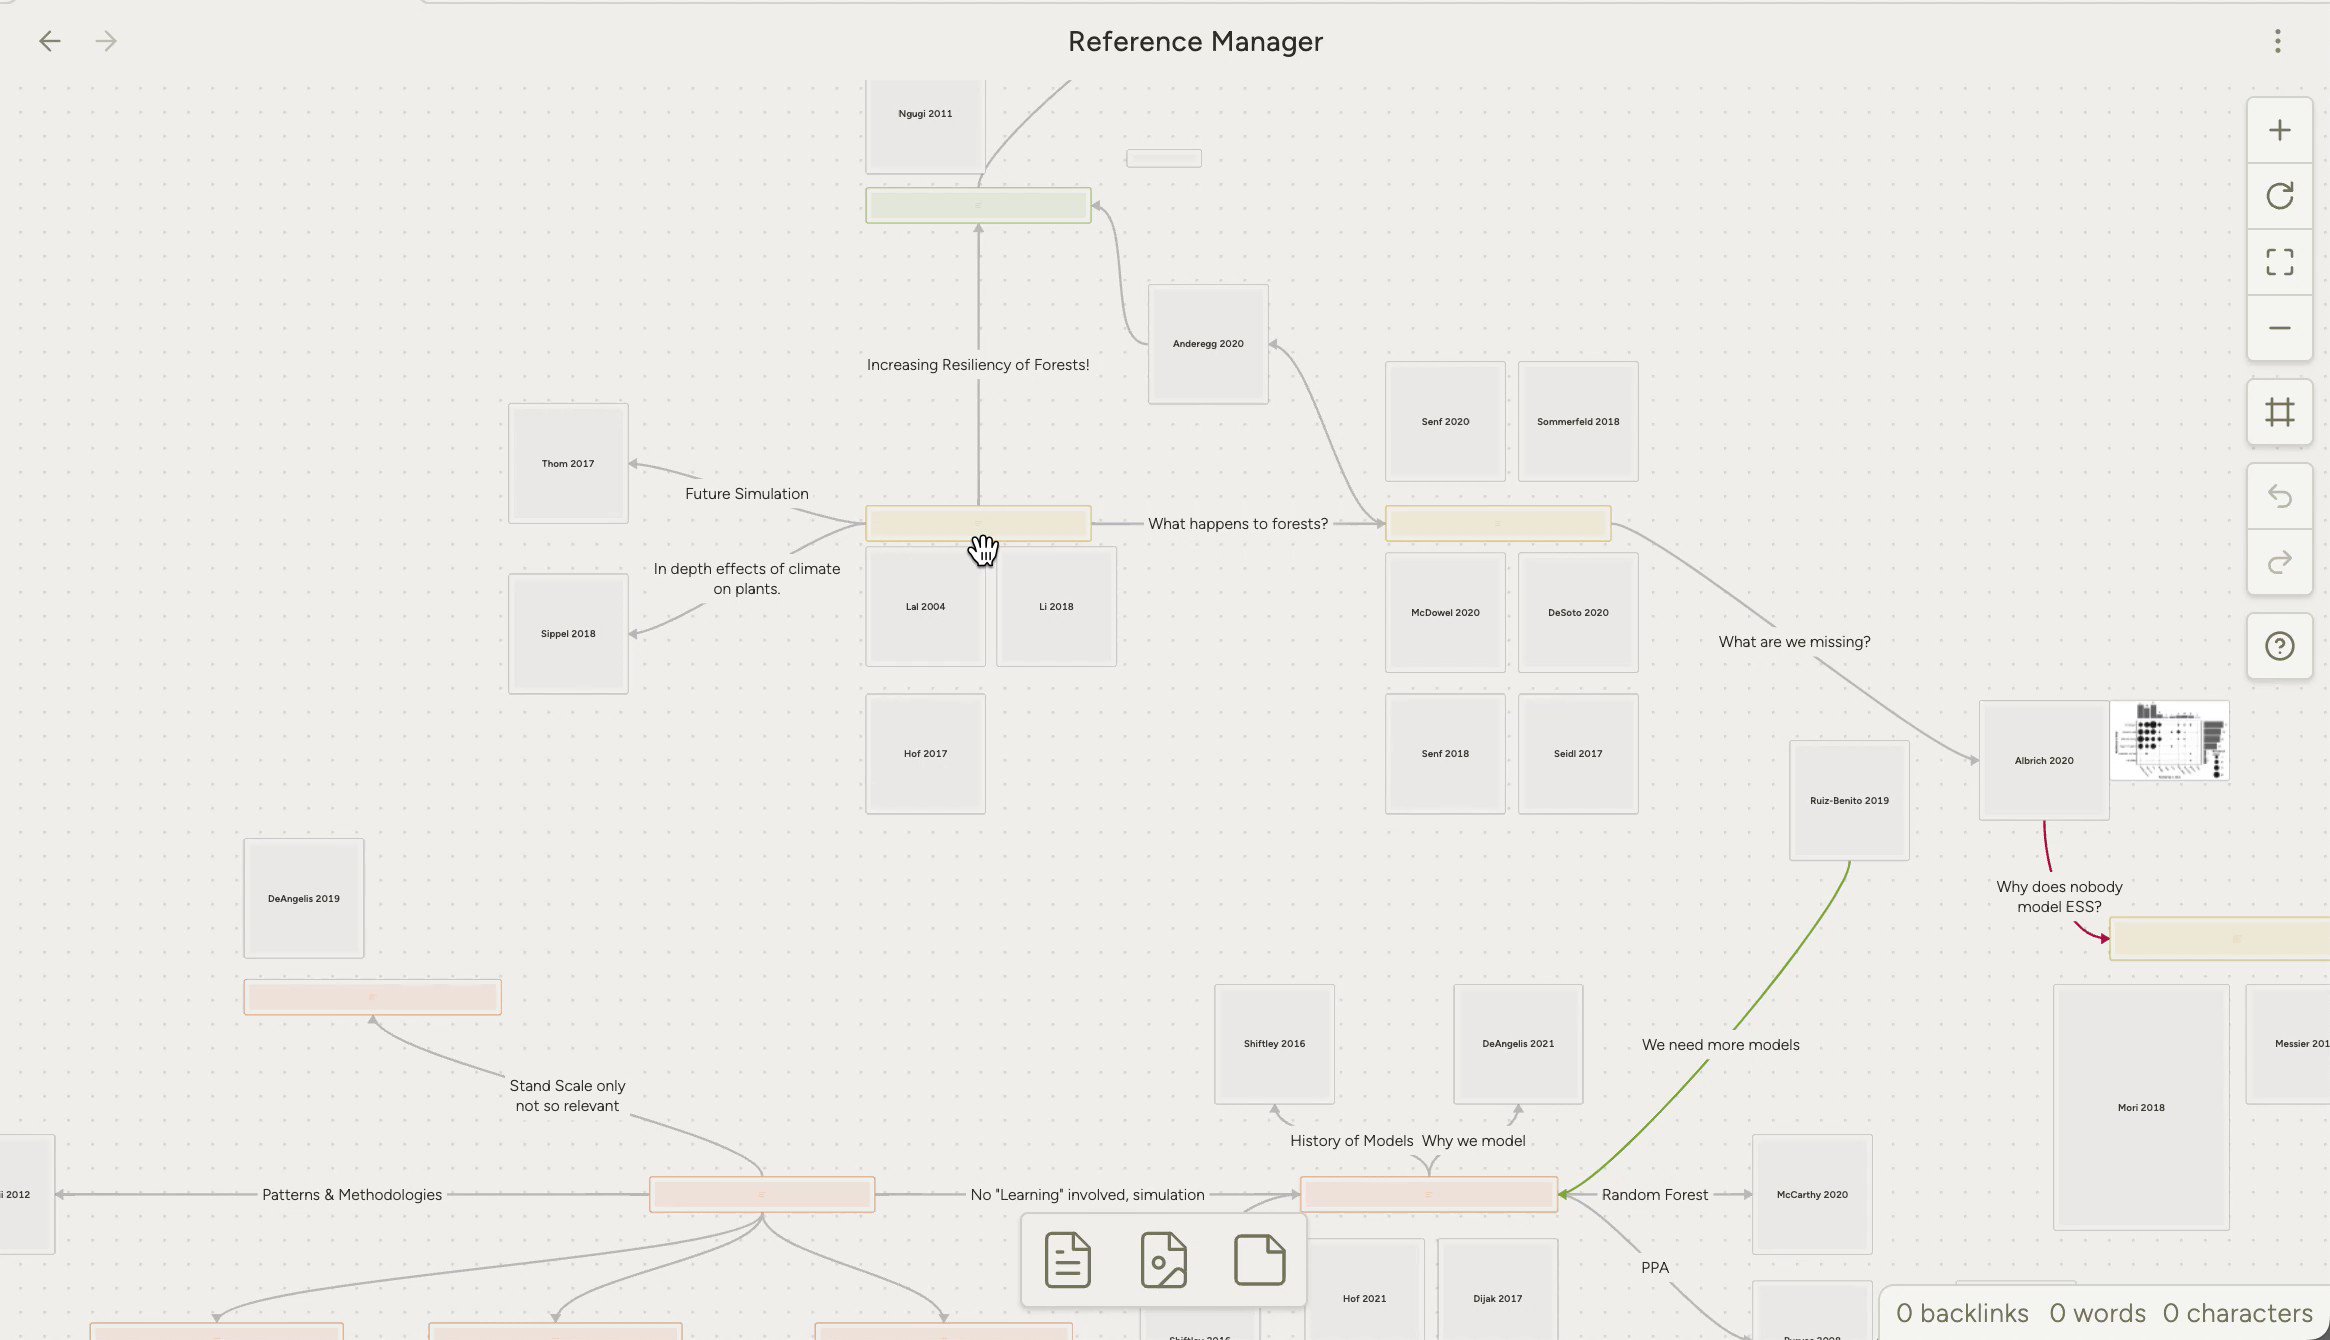Select the green card below Ngugi 2011
The height and width of the screenshot is (1340, 2330).
(x=978, y=206)
